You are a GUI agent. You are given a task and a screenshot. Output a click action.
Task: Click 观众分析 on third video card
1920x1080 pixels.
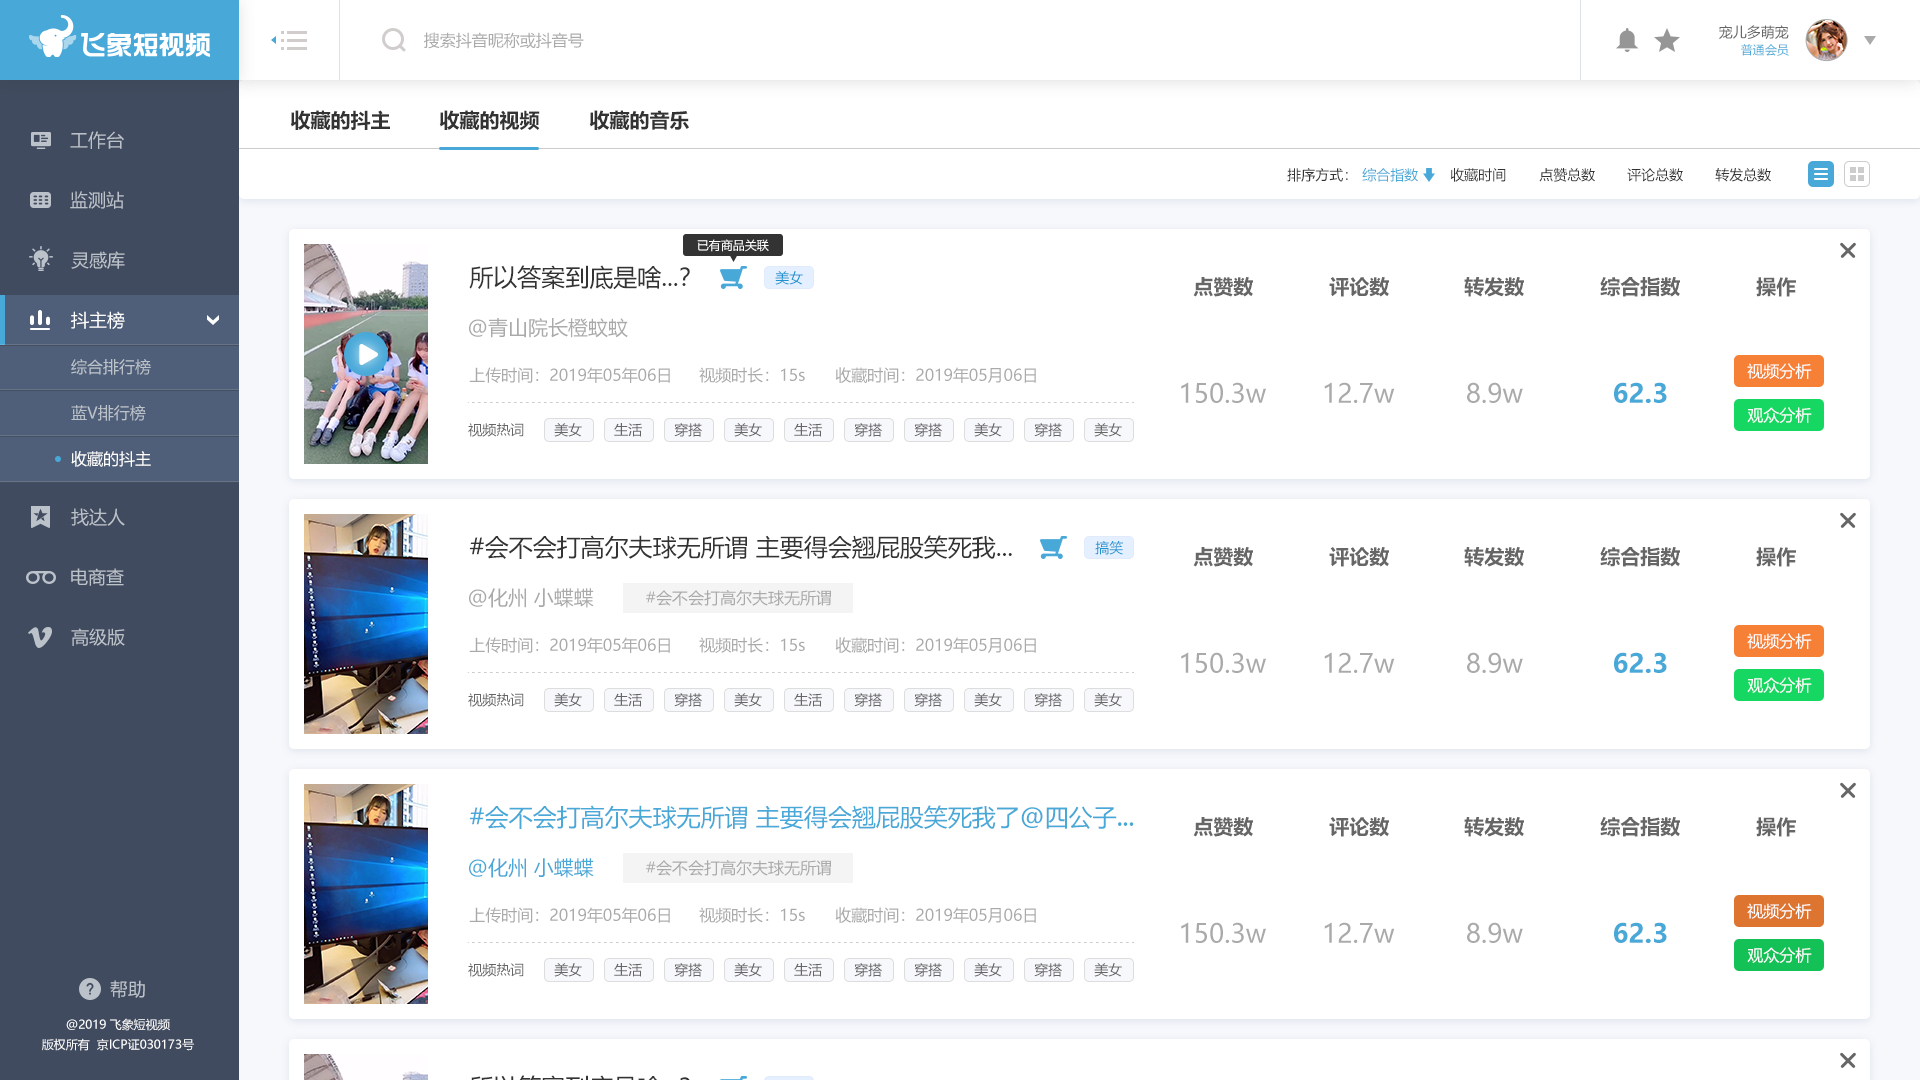click(1779, 955)
